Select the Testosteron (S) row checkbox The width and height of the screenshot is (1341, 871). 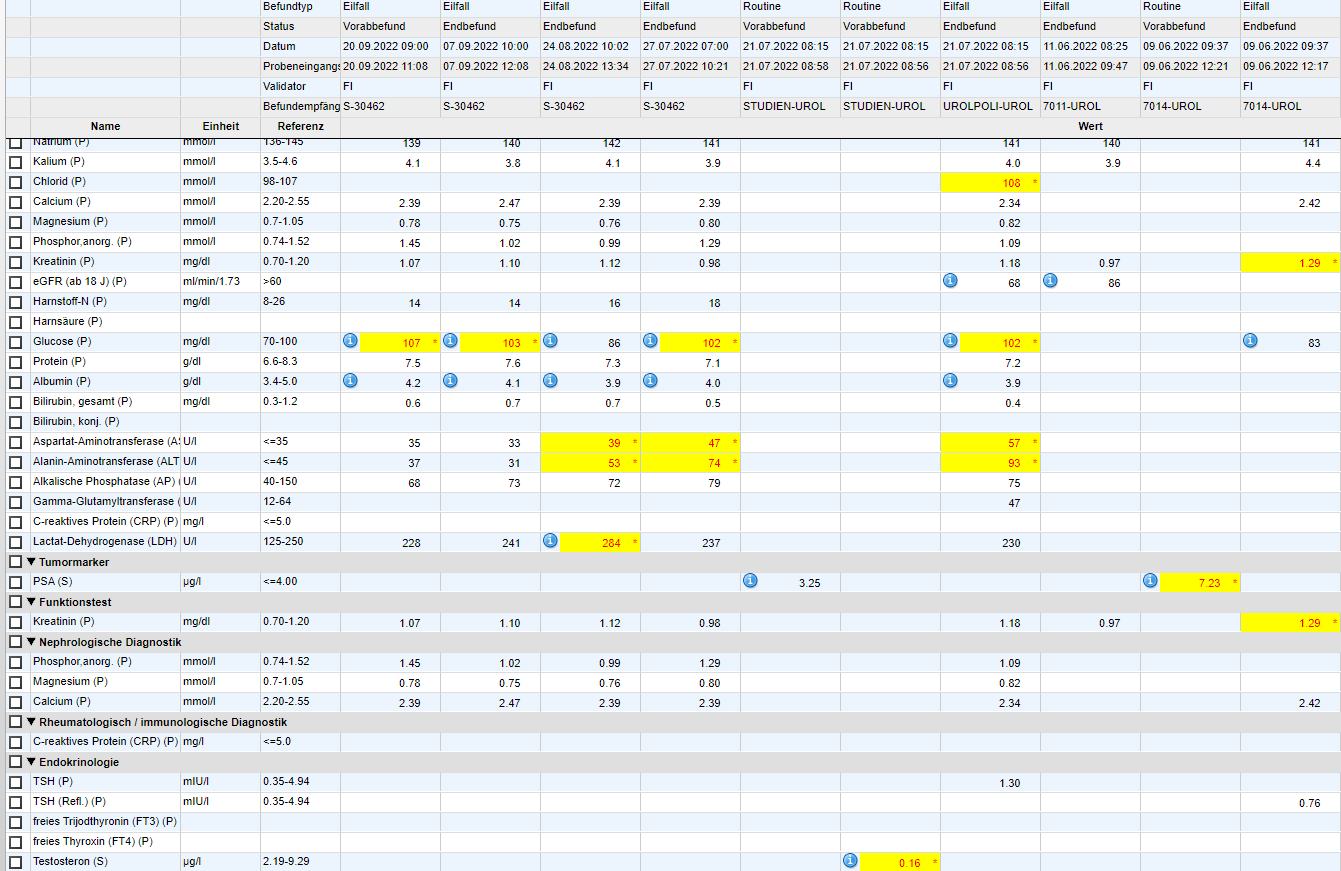click(x=15, y=862)
